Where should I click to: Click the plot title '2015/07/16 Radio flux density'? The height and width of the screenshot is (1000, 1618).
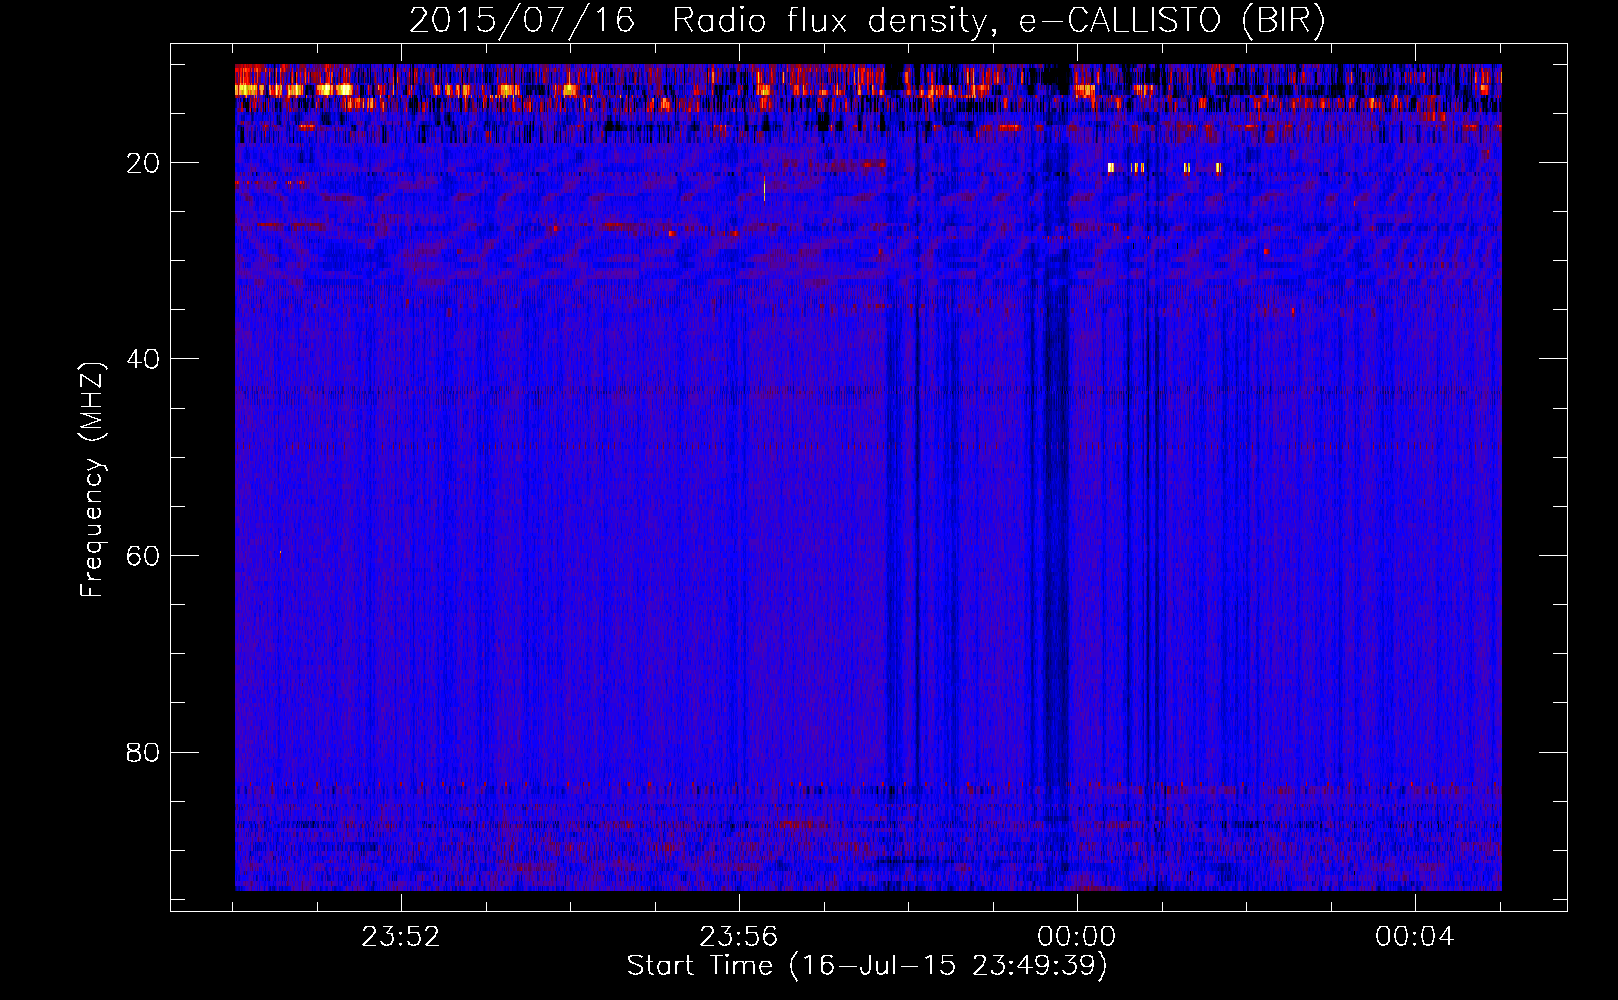click(x=867, y=21)
